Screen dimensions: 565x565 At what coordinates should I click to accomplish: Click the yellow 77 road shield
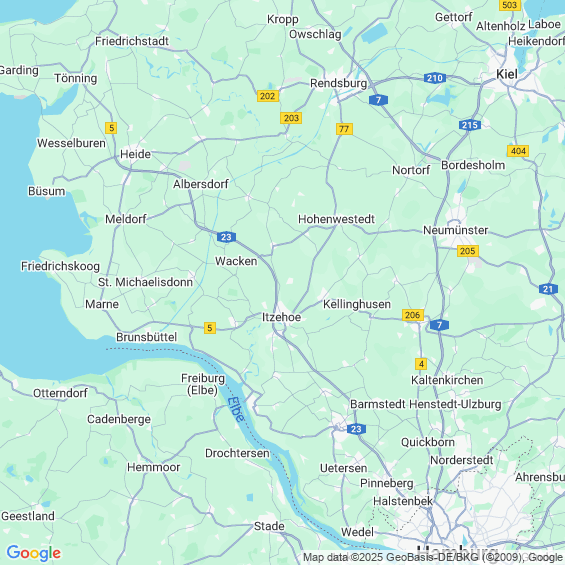click(x=344, y=129)
